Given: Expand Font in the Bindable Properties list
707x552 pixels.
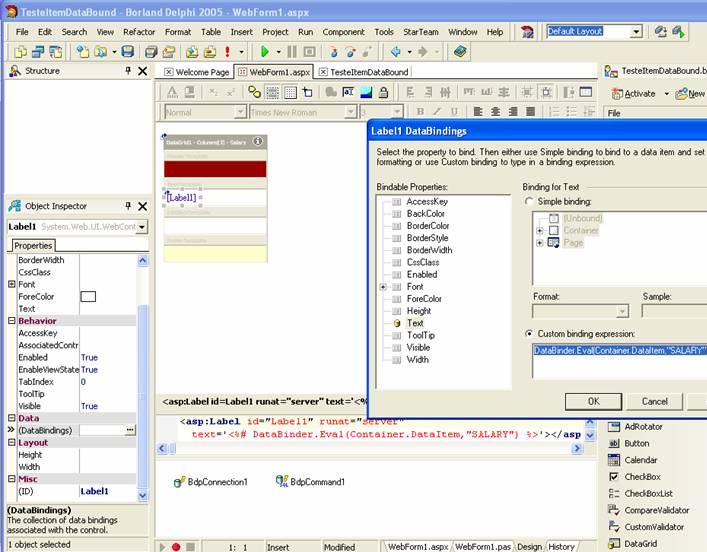Looking at the screenshot, I should coord(383,287).
